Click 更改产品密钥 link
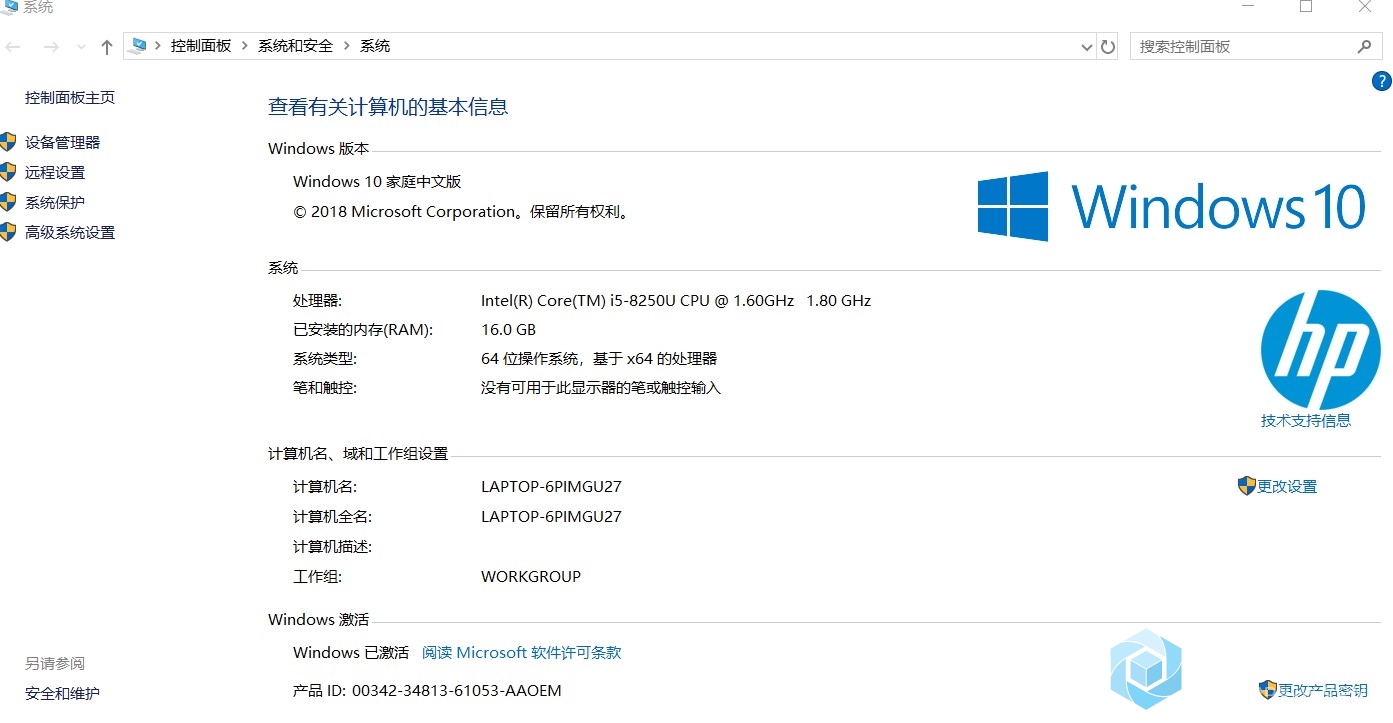The image size is (1393, 723). [1322, 690]
